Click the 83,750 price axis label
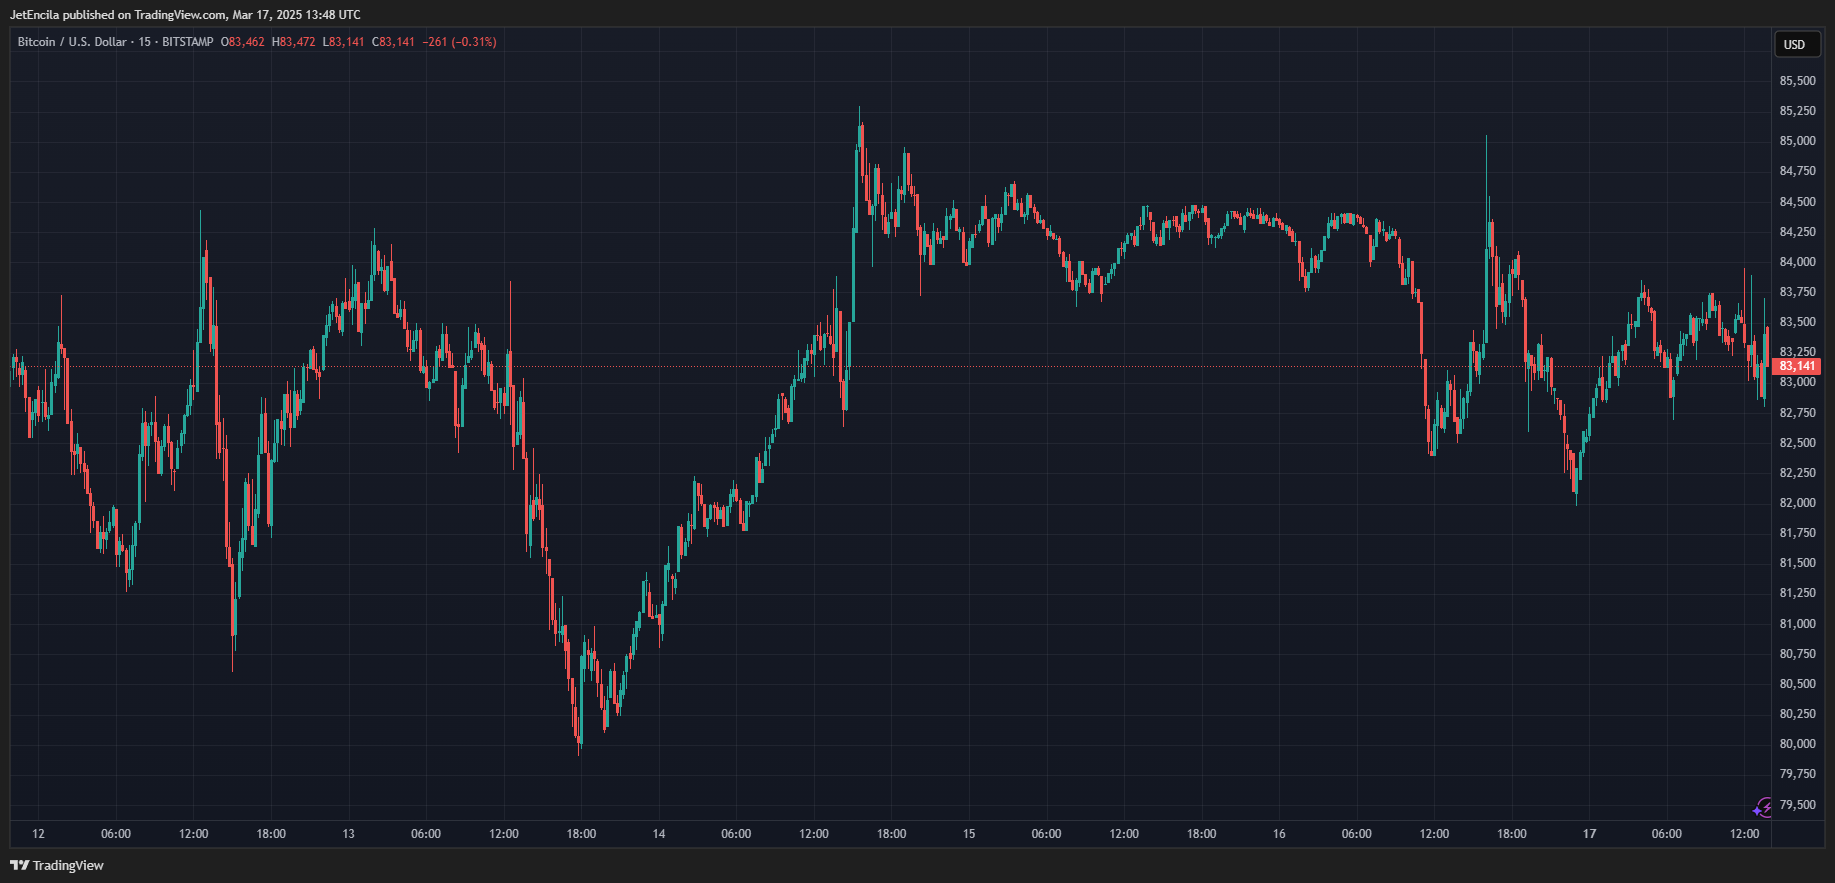 pos(1797,292)
